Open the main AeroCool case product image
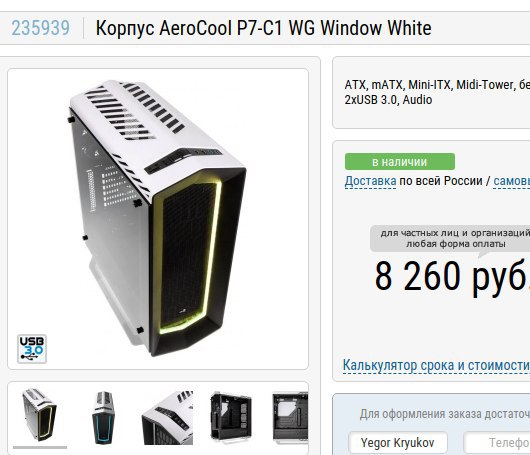 (x=158, y=219)
